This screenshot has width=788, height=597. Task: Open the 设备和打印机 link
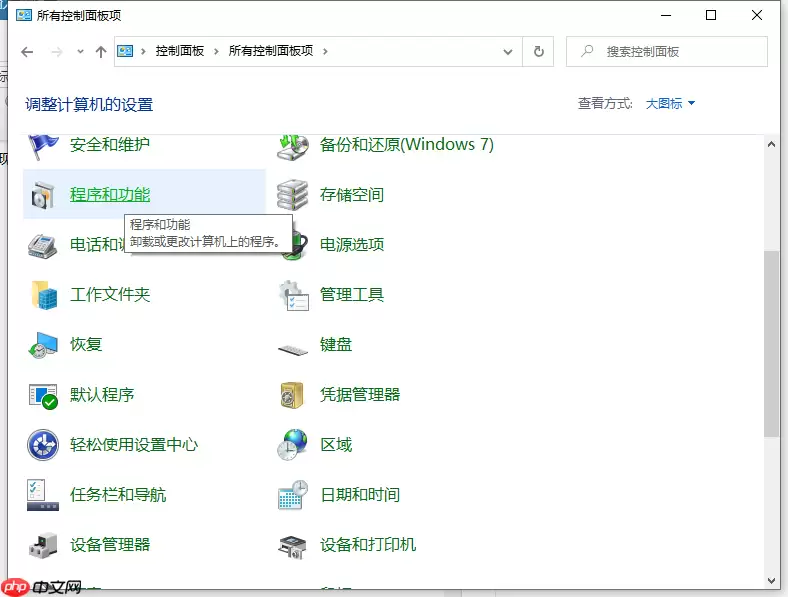[368, 545]
